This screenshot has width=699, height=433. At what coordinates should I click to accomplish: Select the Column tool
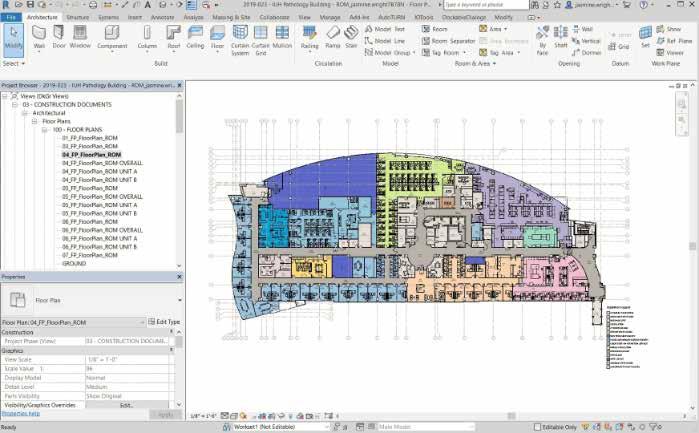point(147,38)
